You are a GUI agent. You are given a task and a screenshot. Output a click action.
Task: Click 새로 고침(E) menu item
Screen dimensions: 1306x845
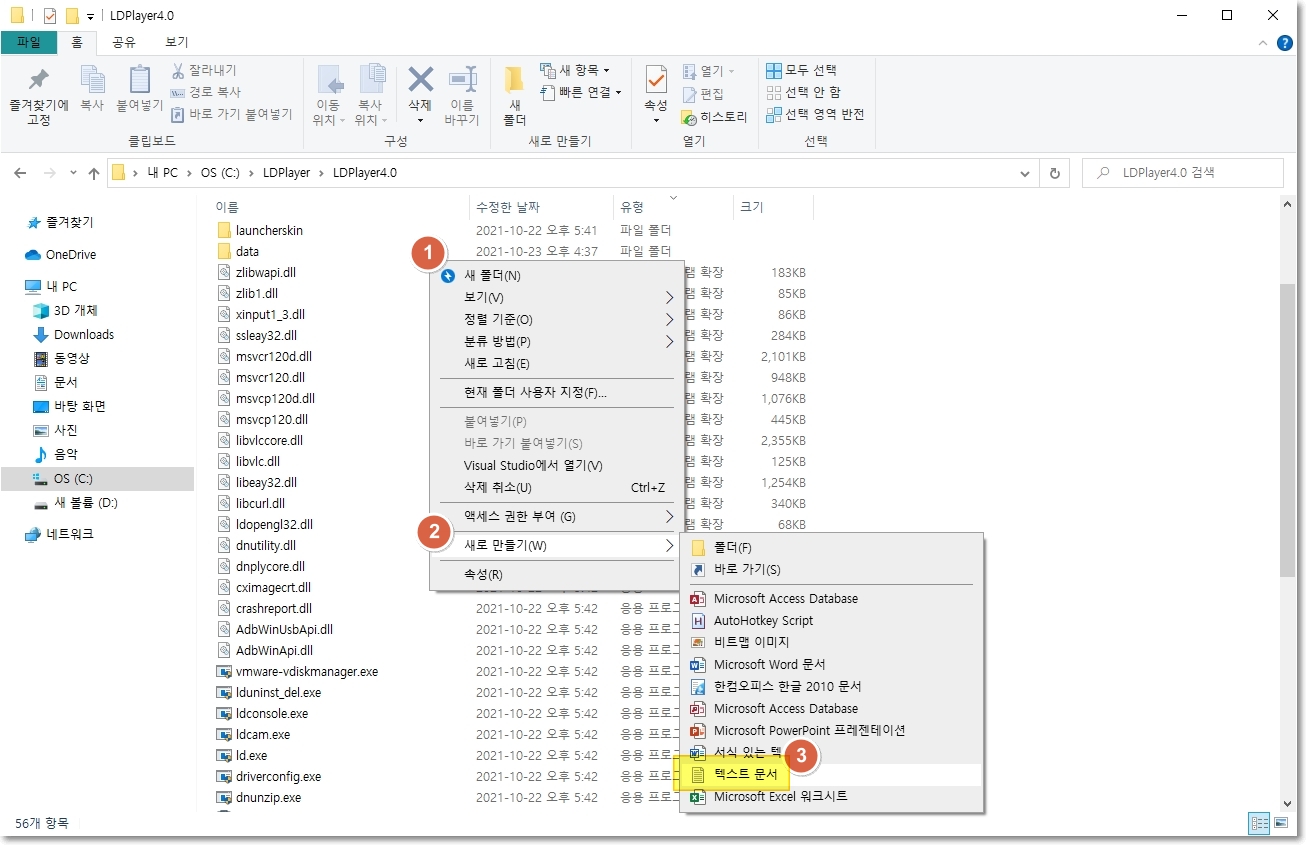pyautogui.click(x=557, y=363)
